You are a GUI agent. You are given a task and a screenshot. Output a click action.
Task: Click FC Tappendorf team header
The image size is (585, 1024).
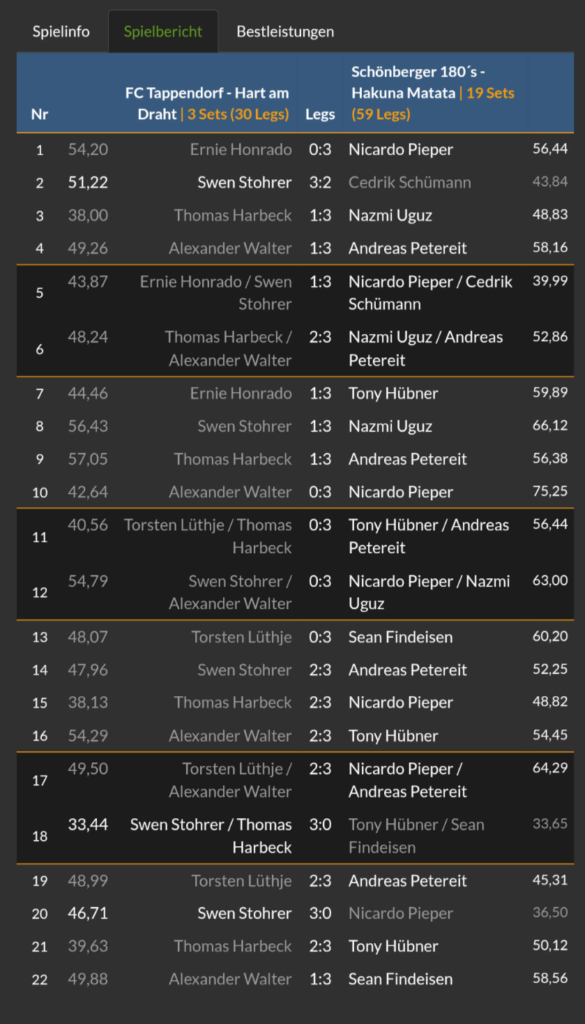(x=207, y=104)
